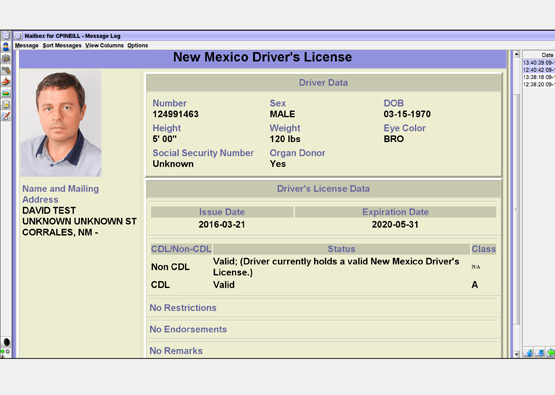Click the Driver's License Data header
Image resolution: width=555 pixels, height=395 pixels.
324,189
